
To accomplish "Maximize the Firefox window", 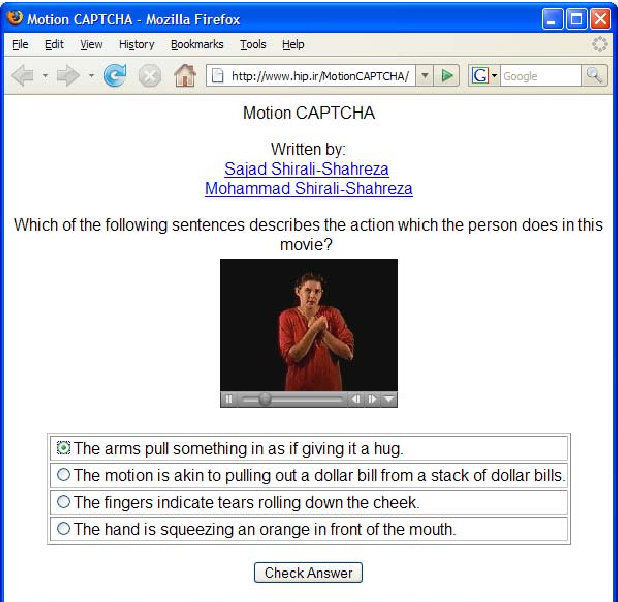I will coord(577,19).
